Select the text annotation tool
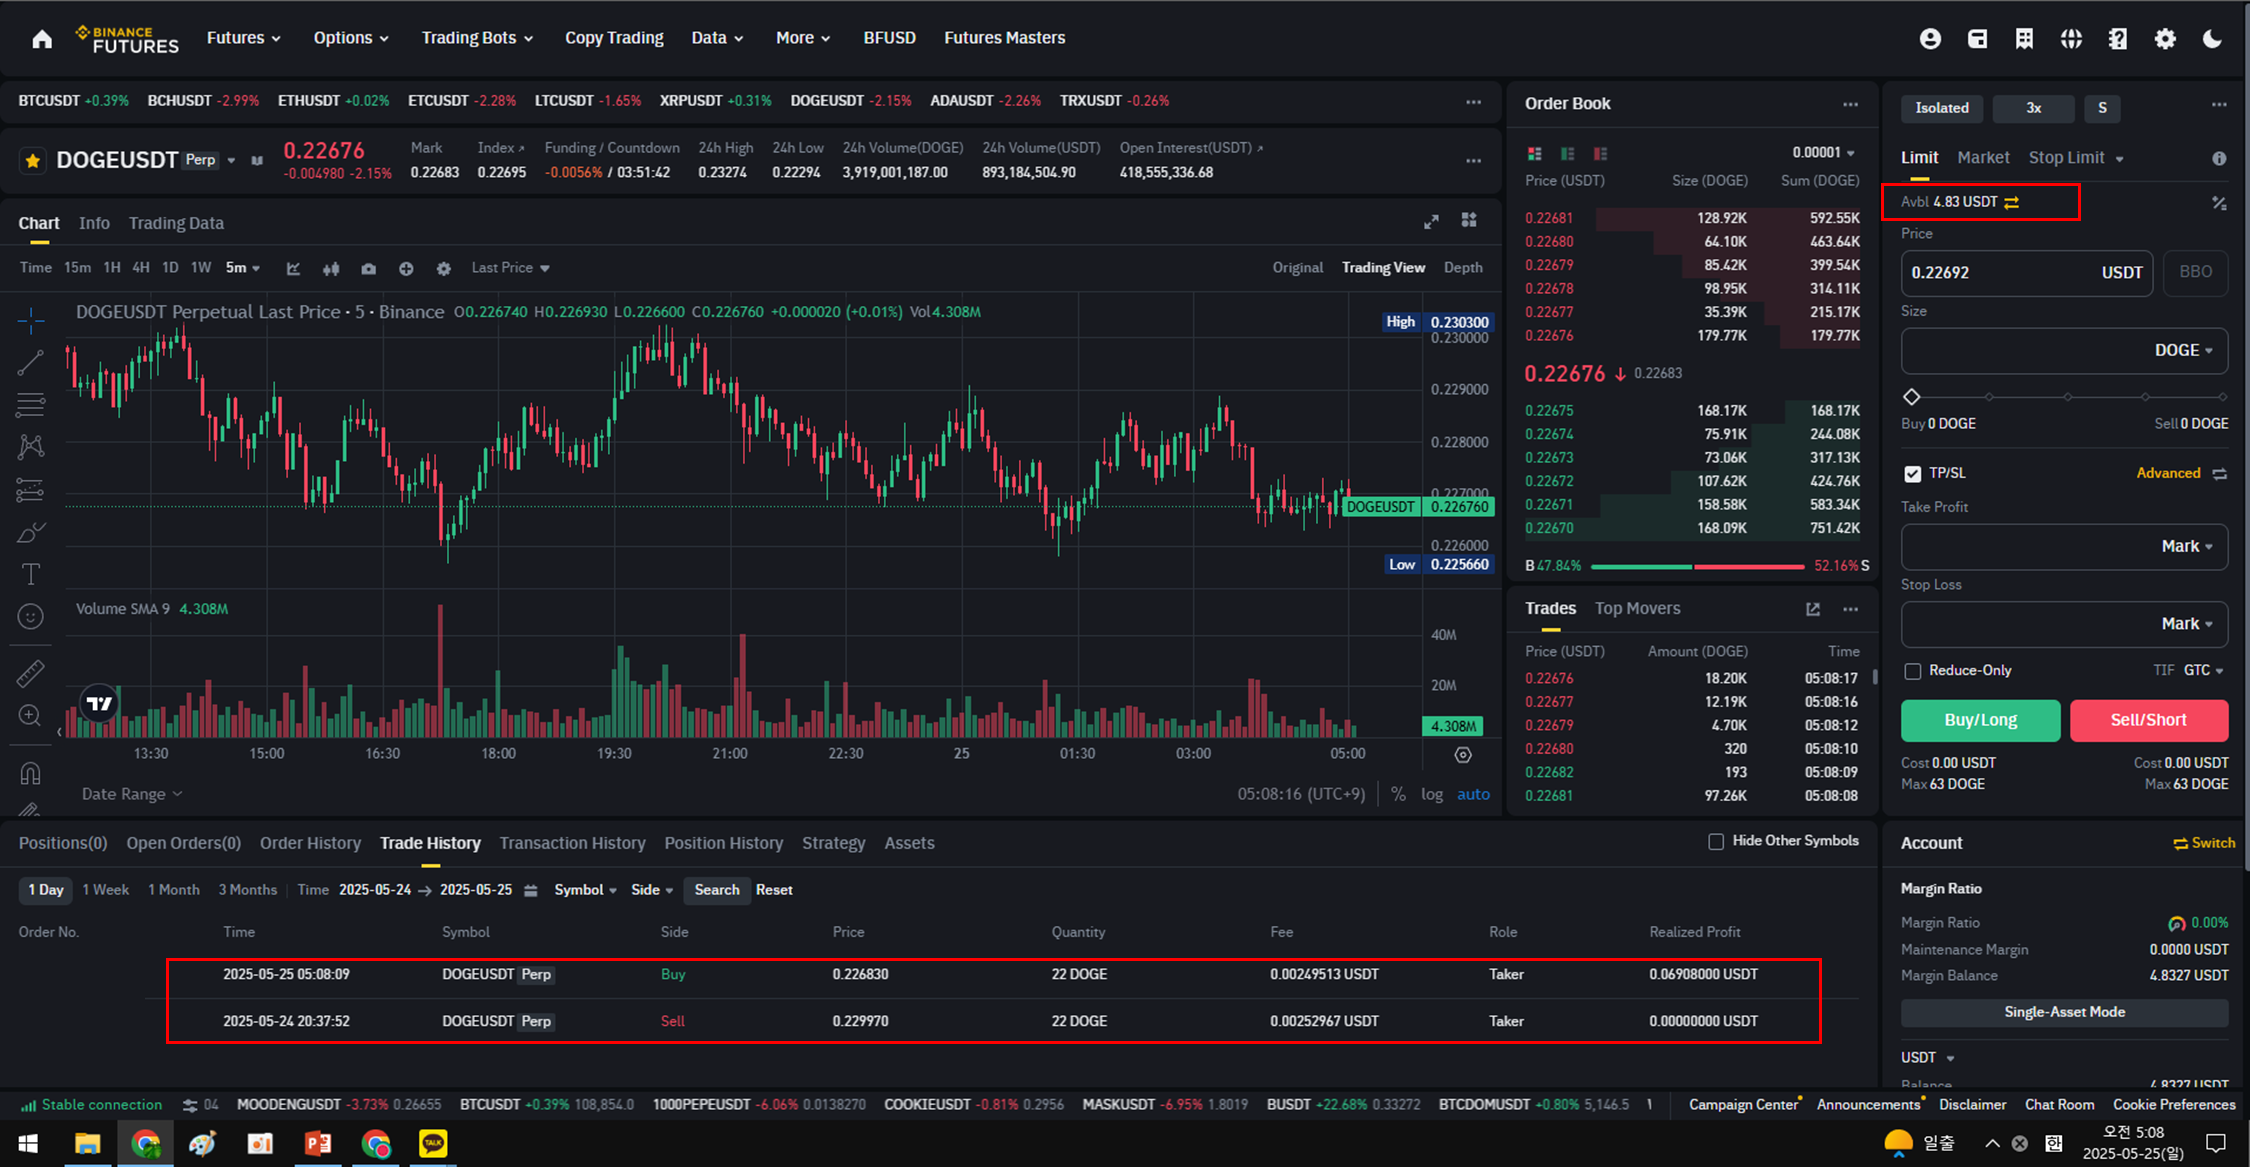 (31, 574)
